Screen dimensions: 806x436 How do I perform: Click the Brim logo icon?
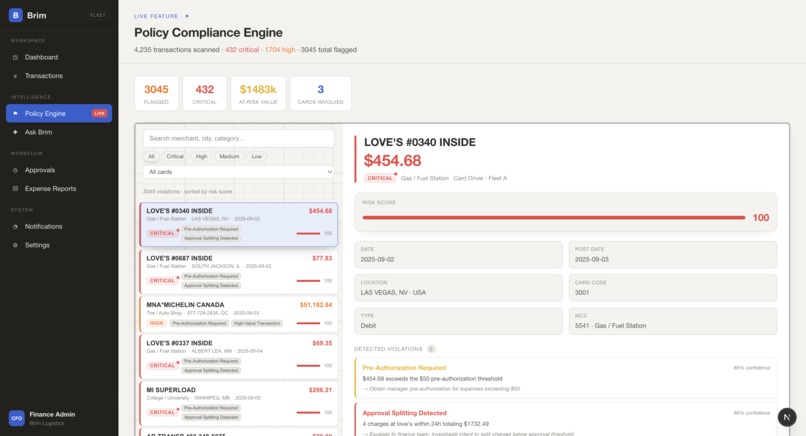pyautogui.click(x=16, y=15)
